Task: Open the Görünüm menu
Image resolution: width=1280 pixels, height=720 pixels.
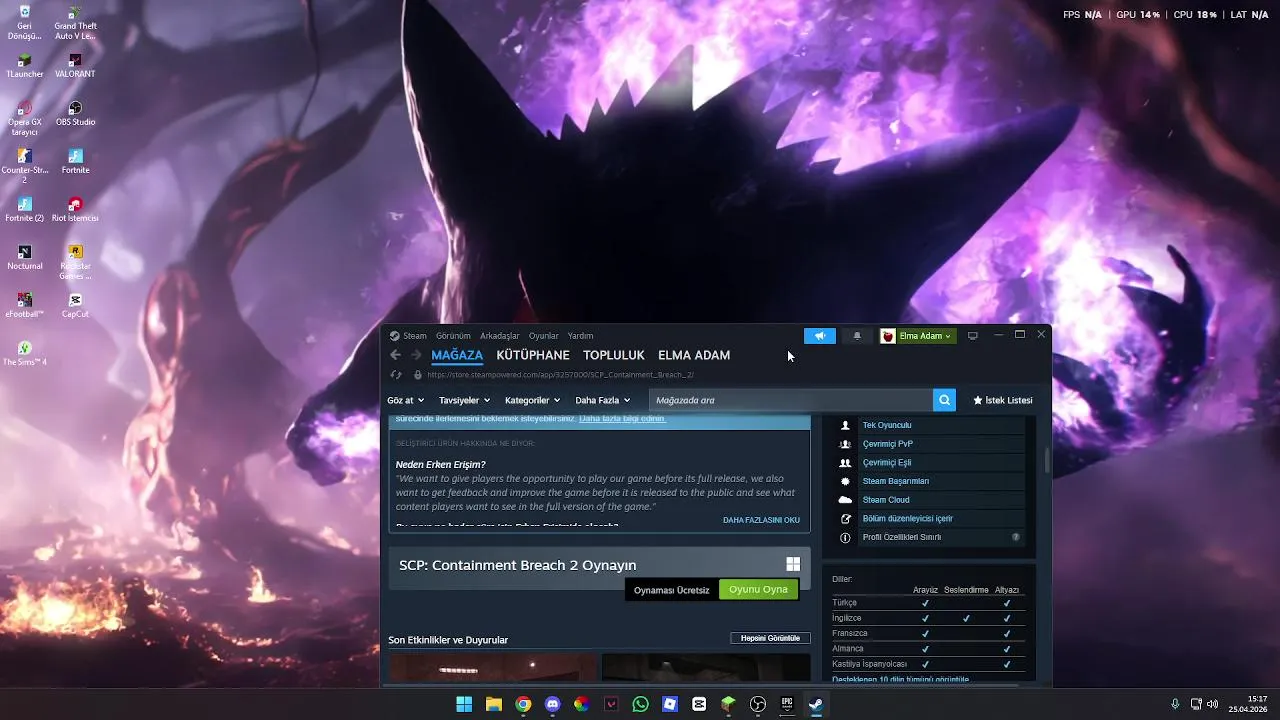Action: click(453, 336)
